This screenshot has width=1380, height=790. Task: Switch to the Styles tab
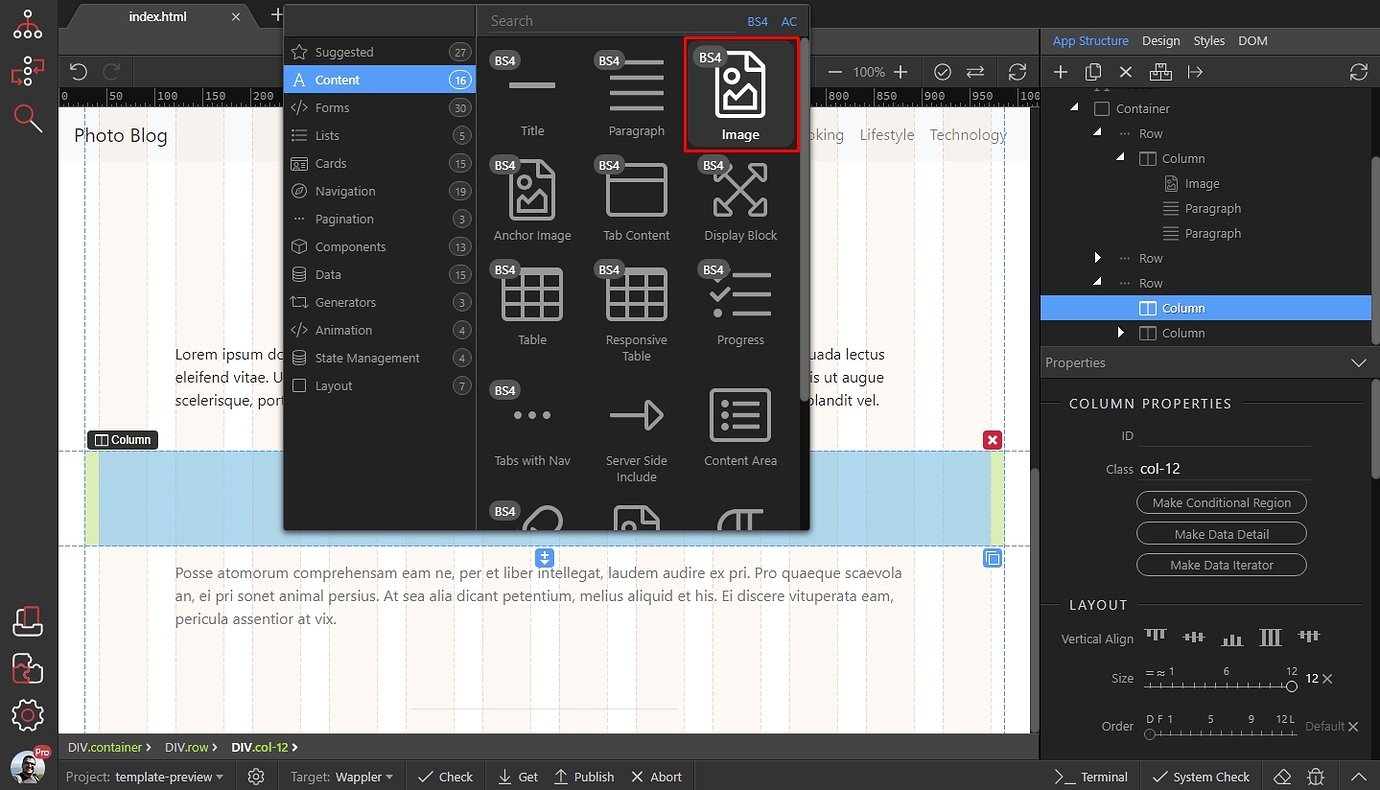(1209, 40)
